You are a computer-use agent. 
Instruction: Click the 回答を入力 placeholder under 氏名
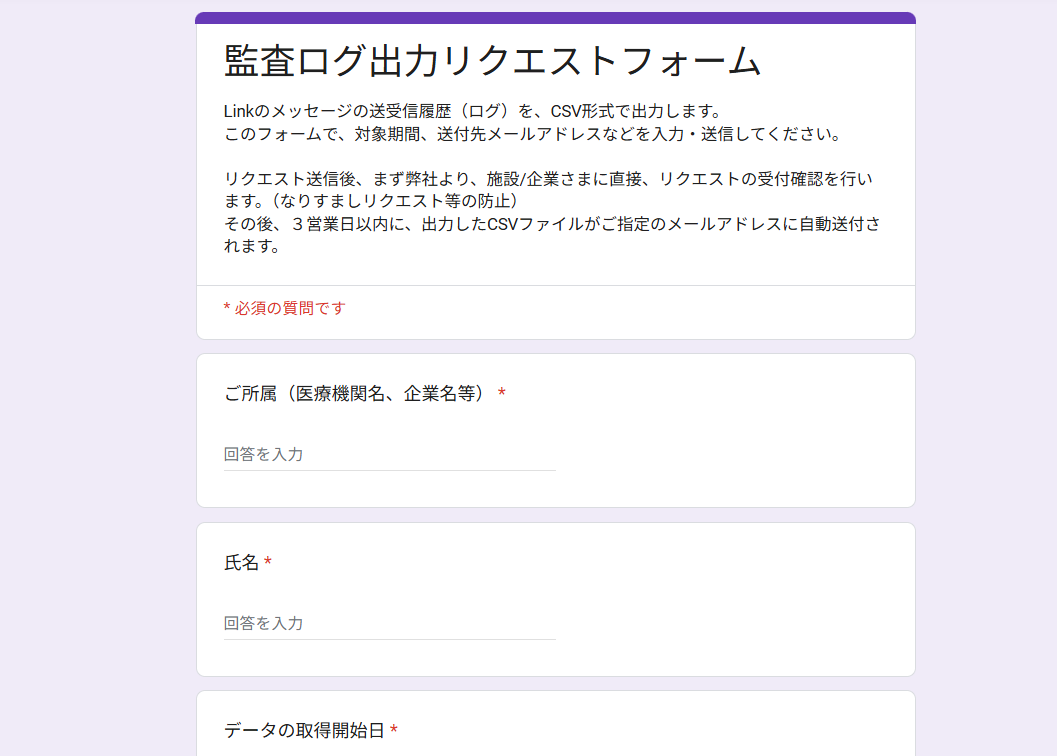point(262,624)
